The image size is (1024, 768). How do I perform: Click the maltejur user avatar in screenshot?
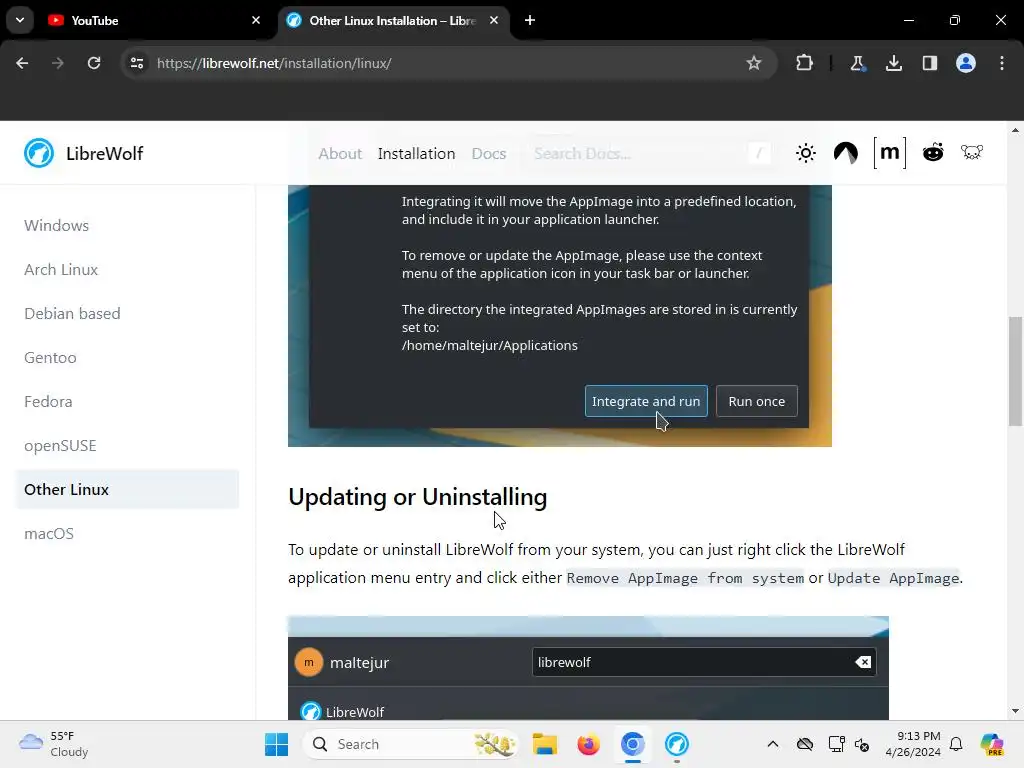coord(309,662)
